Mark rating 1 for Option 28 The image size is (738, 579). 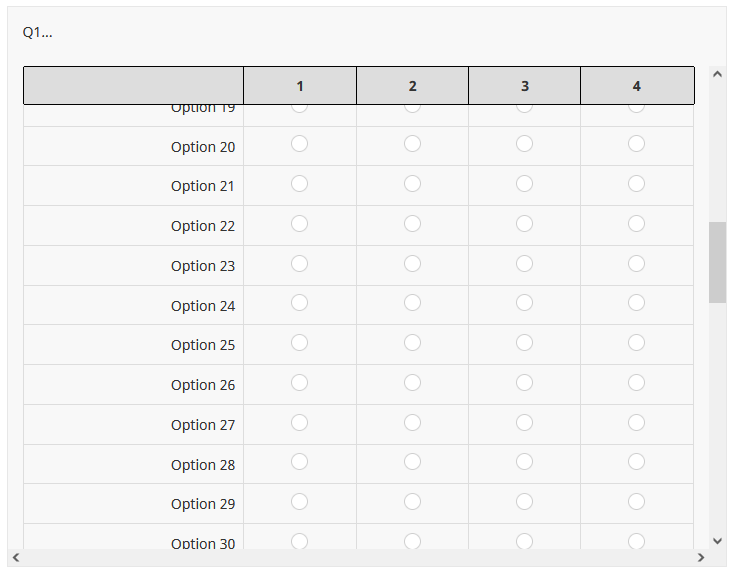tap(299, 462)
